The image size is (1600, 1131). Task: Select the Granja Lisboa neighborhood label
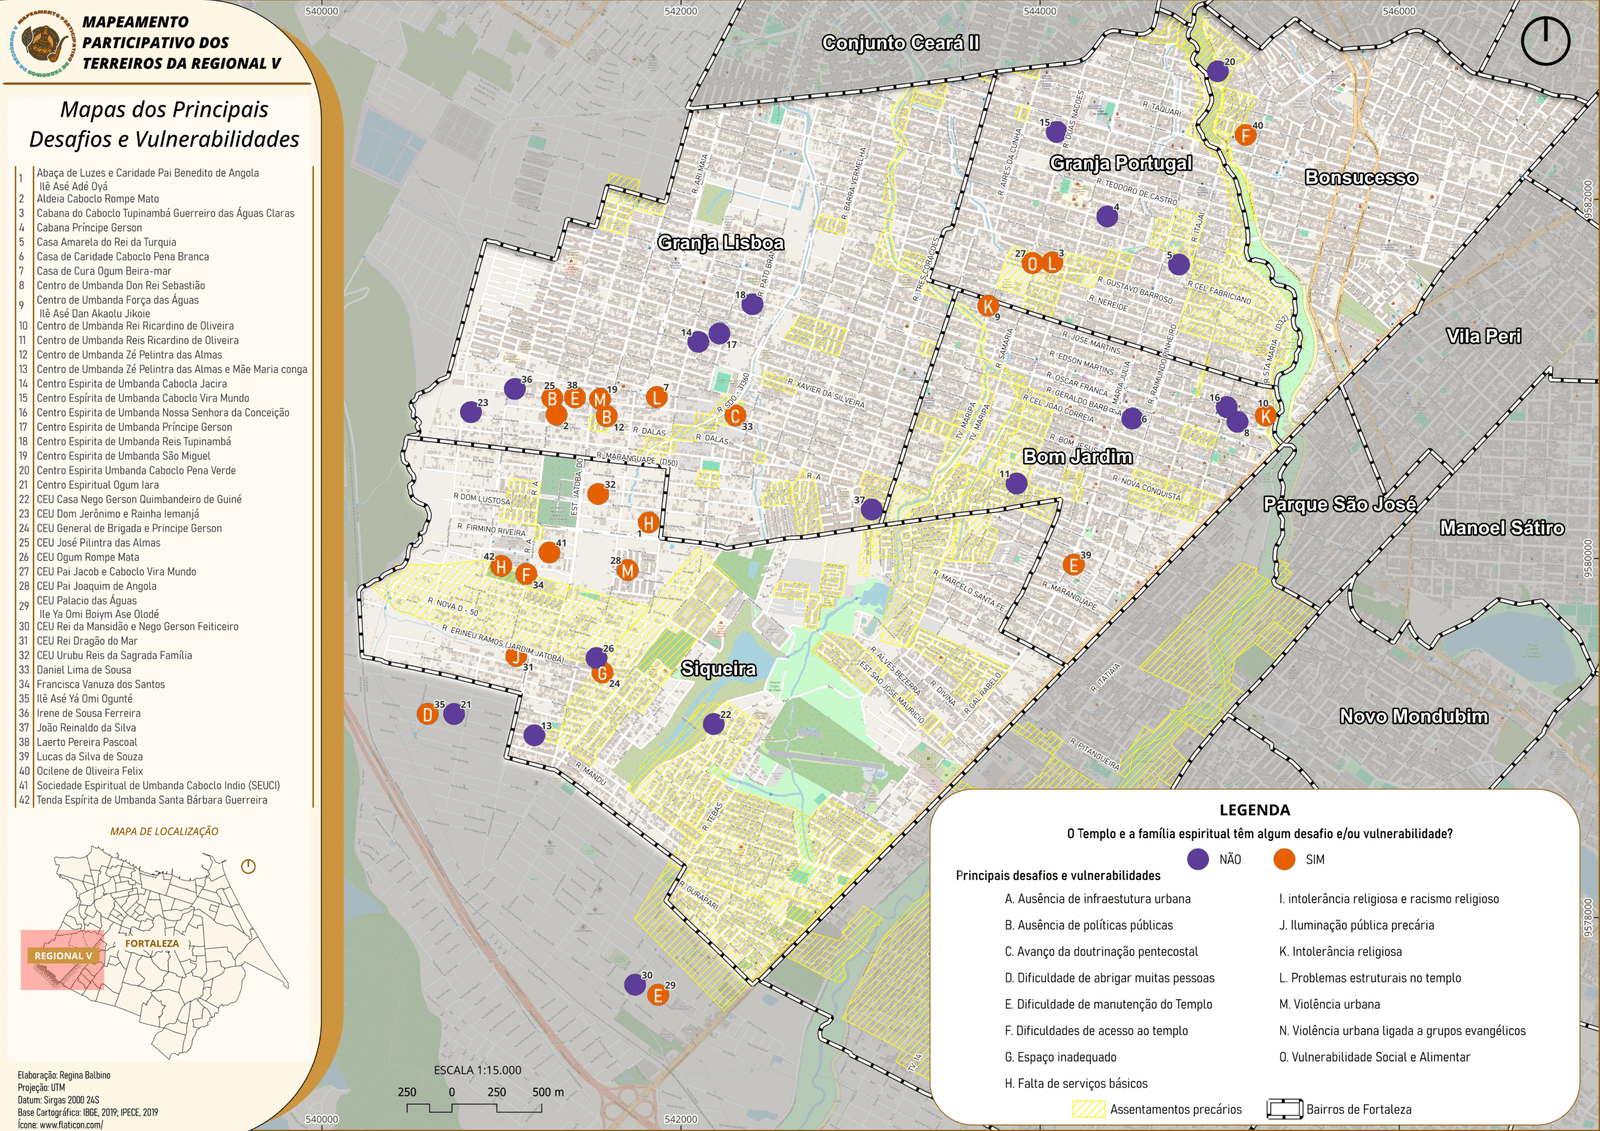(720, 243)
